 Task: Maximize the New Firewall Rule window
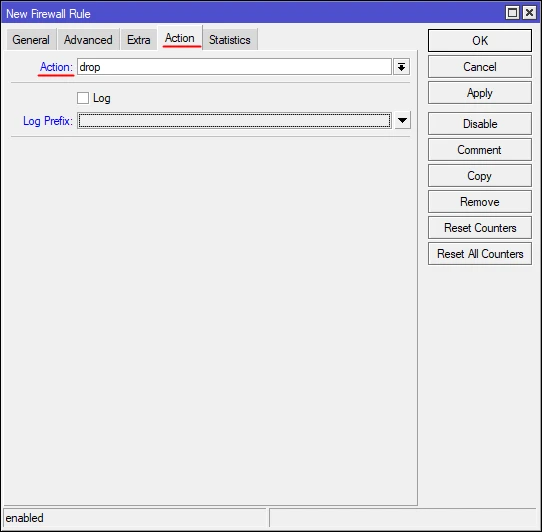tap(512, 13)
